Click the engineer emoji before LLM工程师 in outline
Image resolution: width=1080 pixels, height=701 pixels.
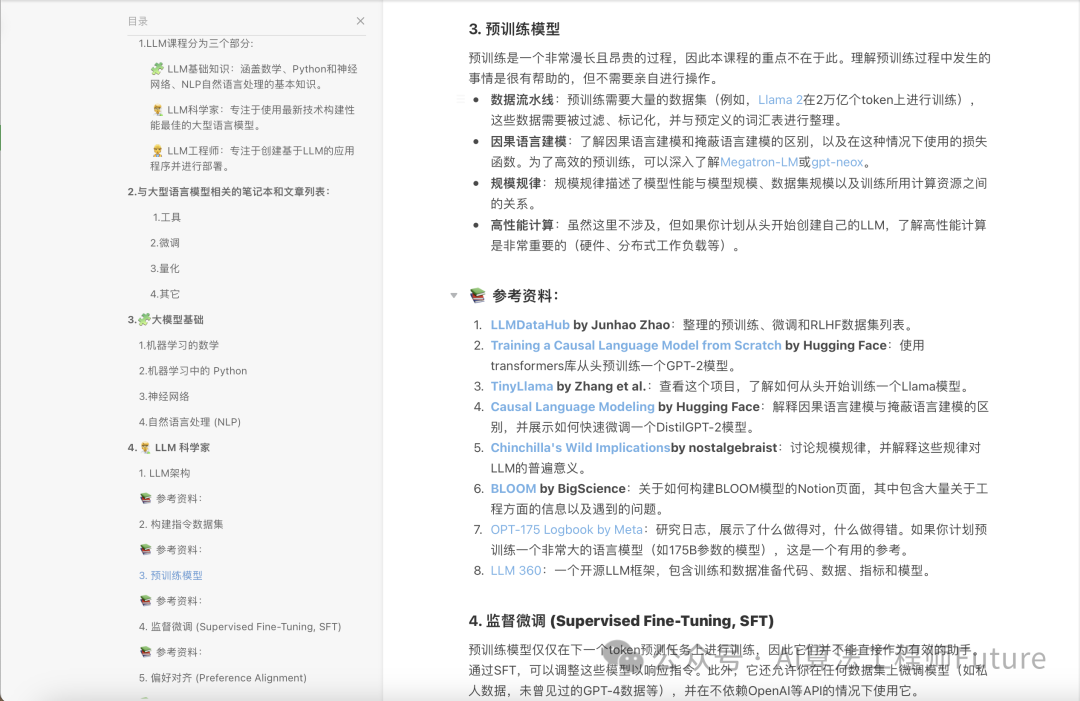pyautogui.click(x=157, y=150)
